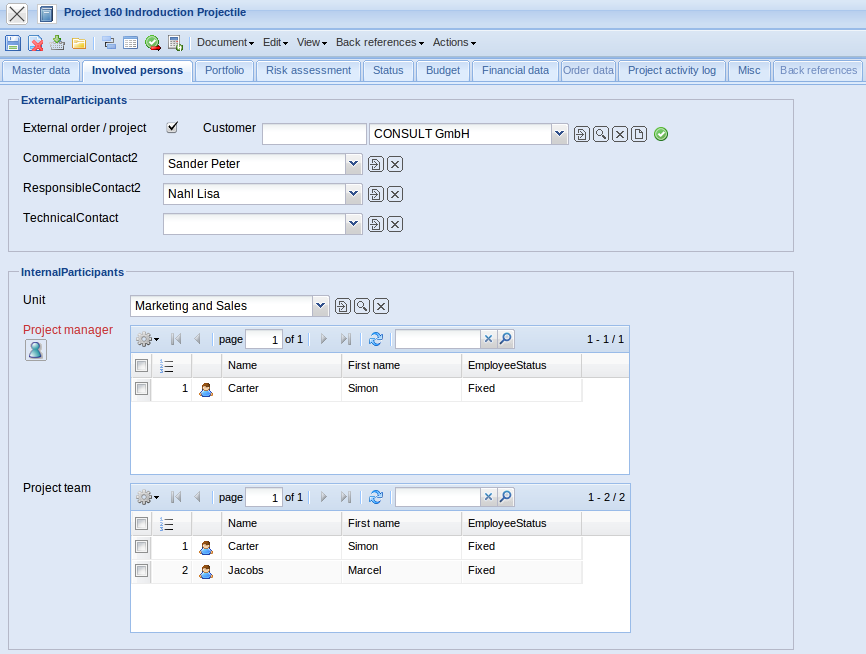Image resolution: width=866 pixels, height=654 pixels.
Task: Toggle External order / project checkbox
Action: pyautogui.click(x=172, y=127)
